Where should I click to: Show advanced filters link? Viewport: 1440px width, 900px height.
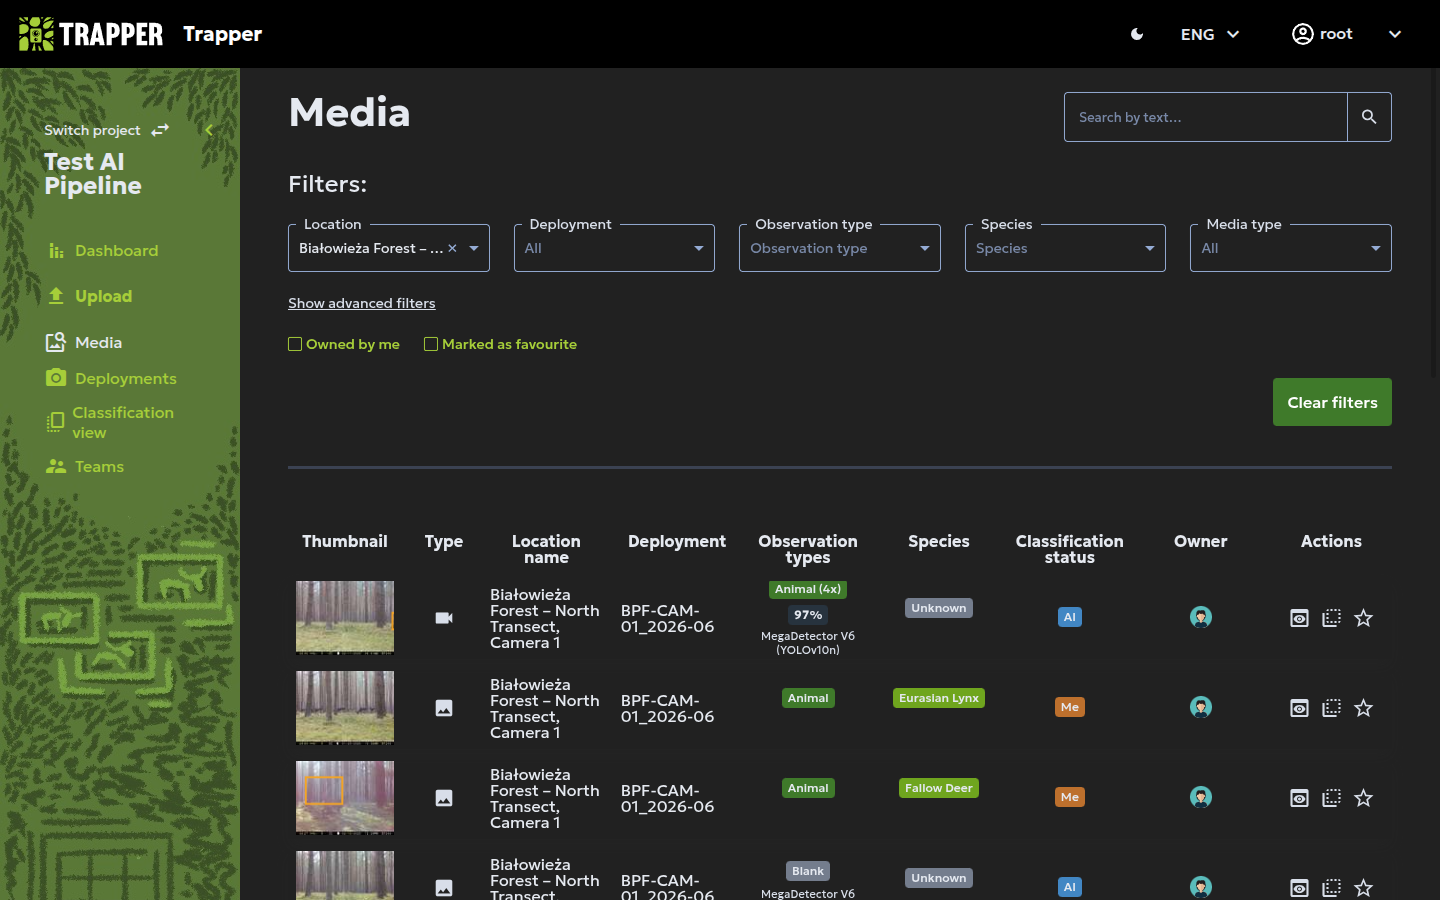click(362, 303)
